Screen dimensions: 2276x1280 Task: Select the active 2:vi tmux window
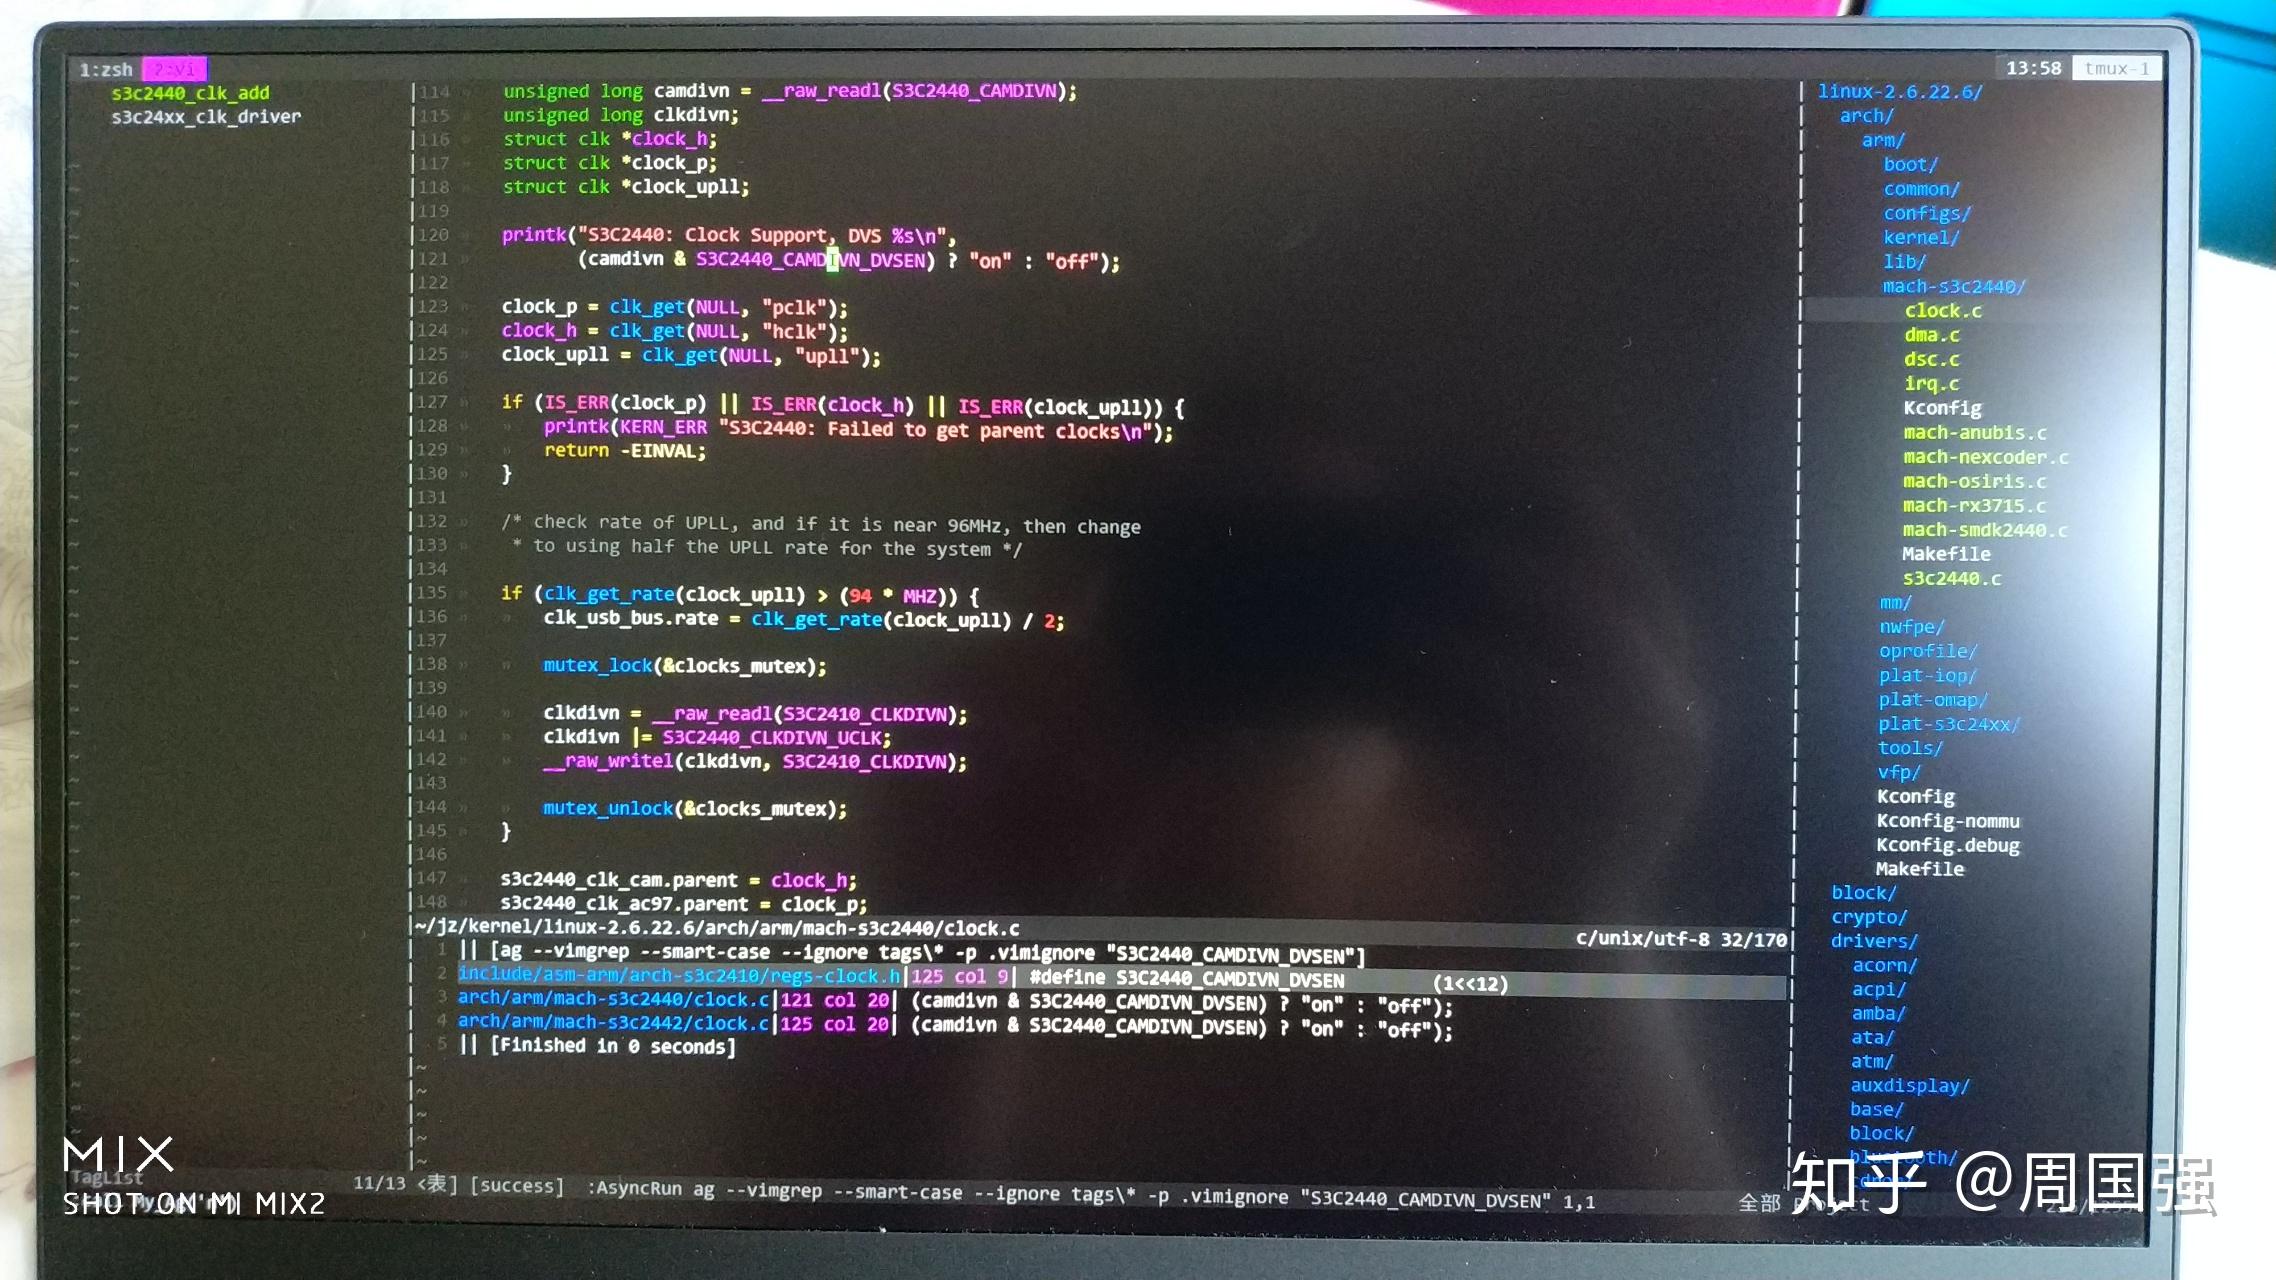point(176,68)
